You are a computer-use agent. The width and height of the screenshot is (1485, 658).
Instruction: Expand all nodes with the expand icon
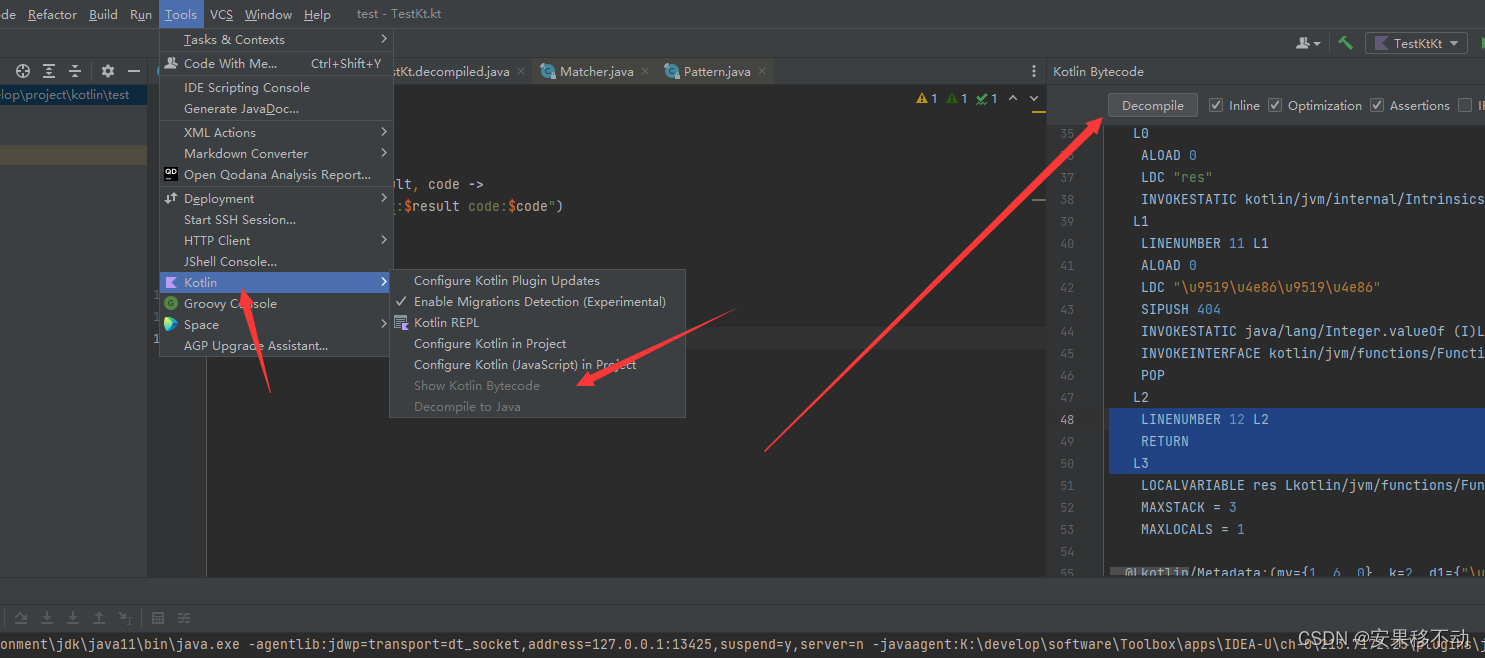47,71
